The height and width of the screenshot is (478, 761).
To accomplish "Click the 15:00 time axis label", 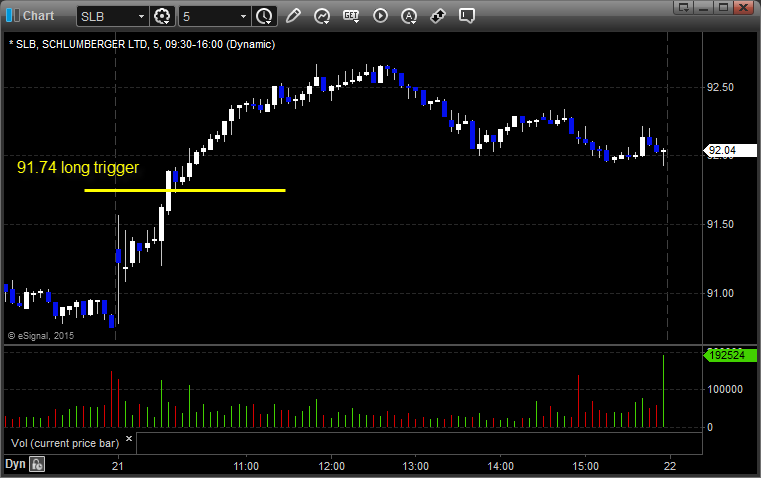I will (585, 466).
